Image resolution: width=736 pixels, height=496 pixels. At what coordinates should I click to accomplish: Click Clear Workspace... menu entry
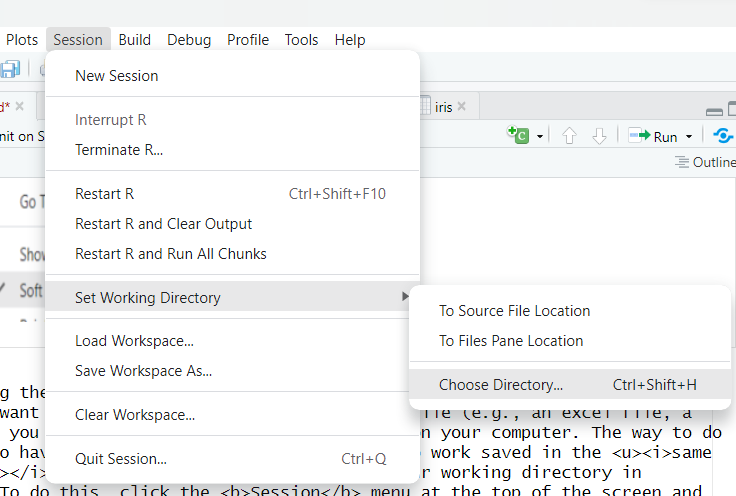pyautogui.click(x=134, y=415)
